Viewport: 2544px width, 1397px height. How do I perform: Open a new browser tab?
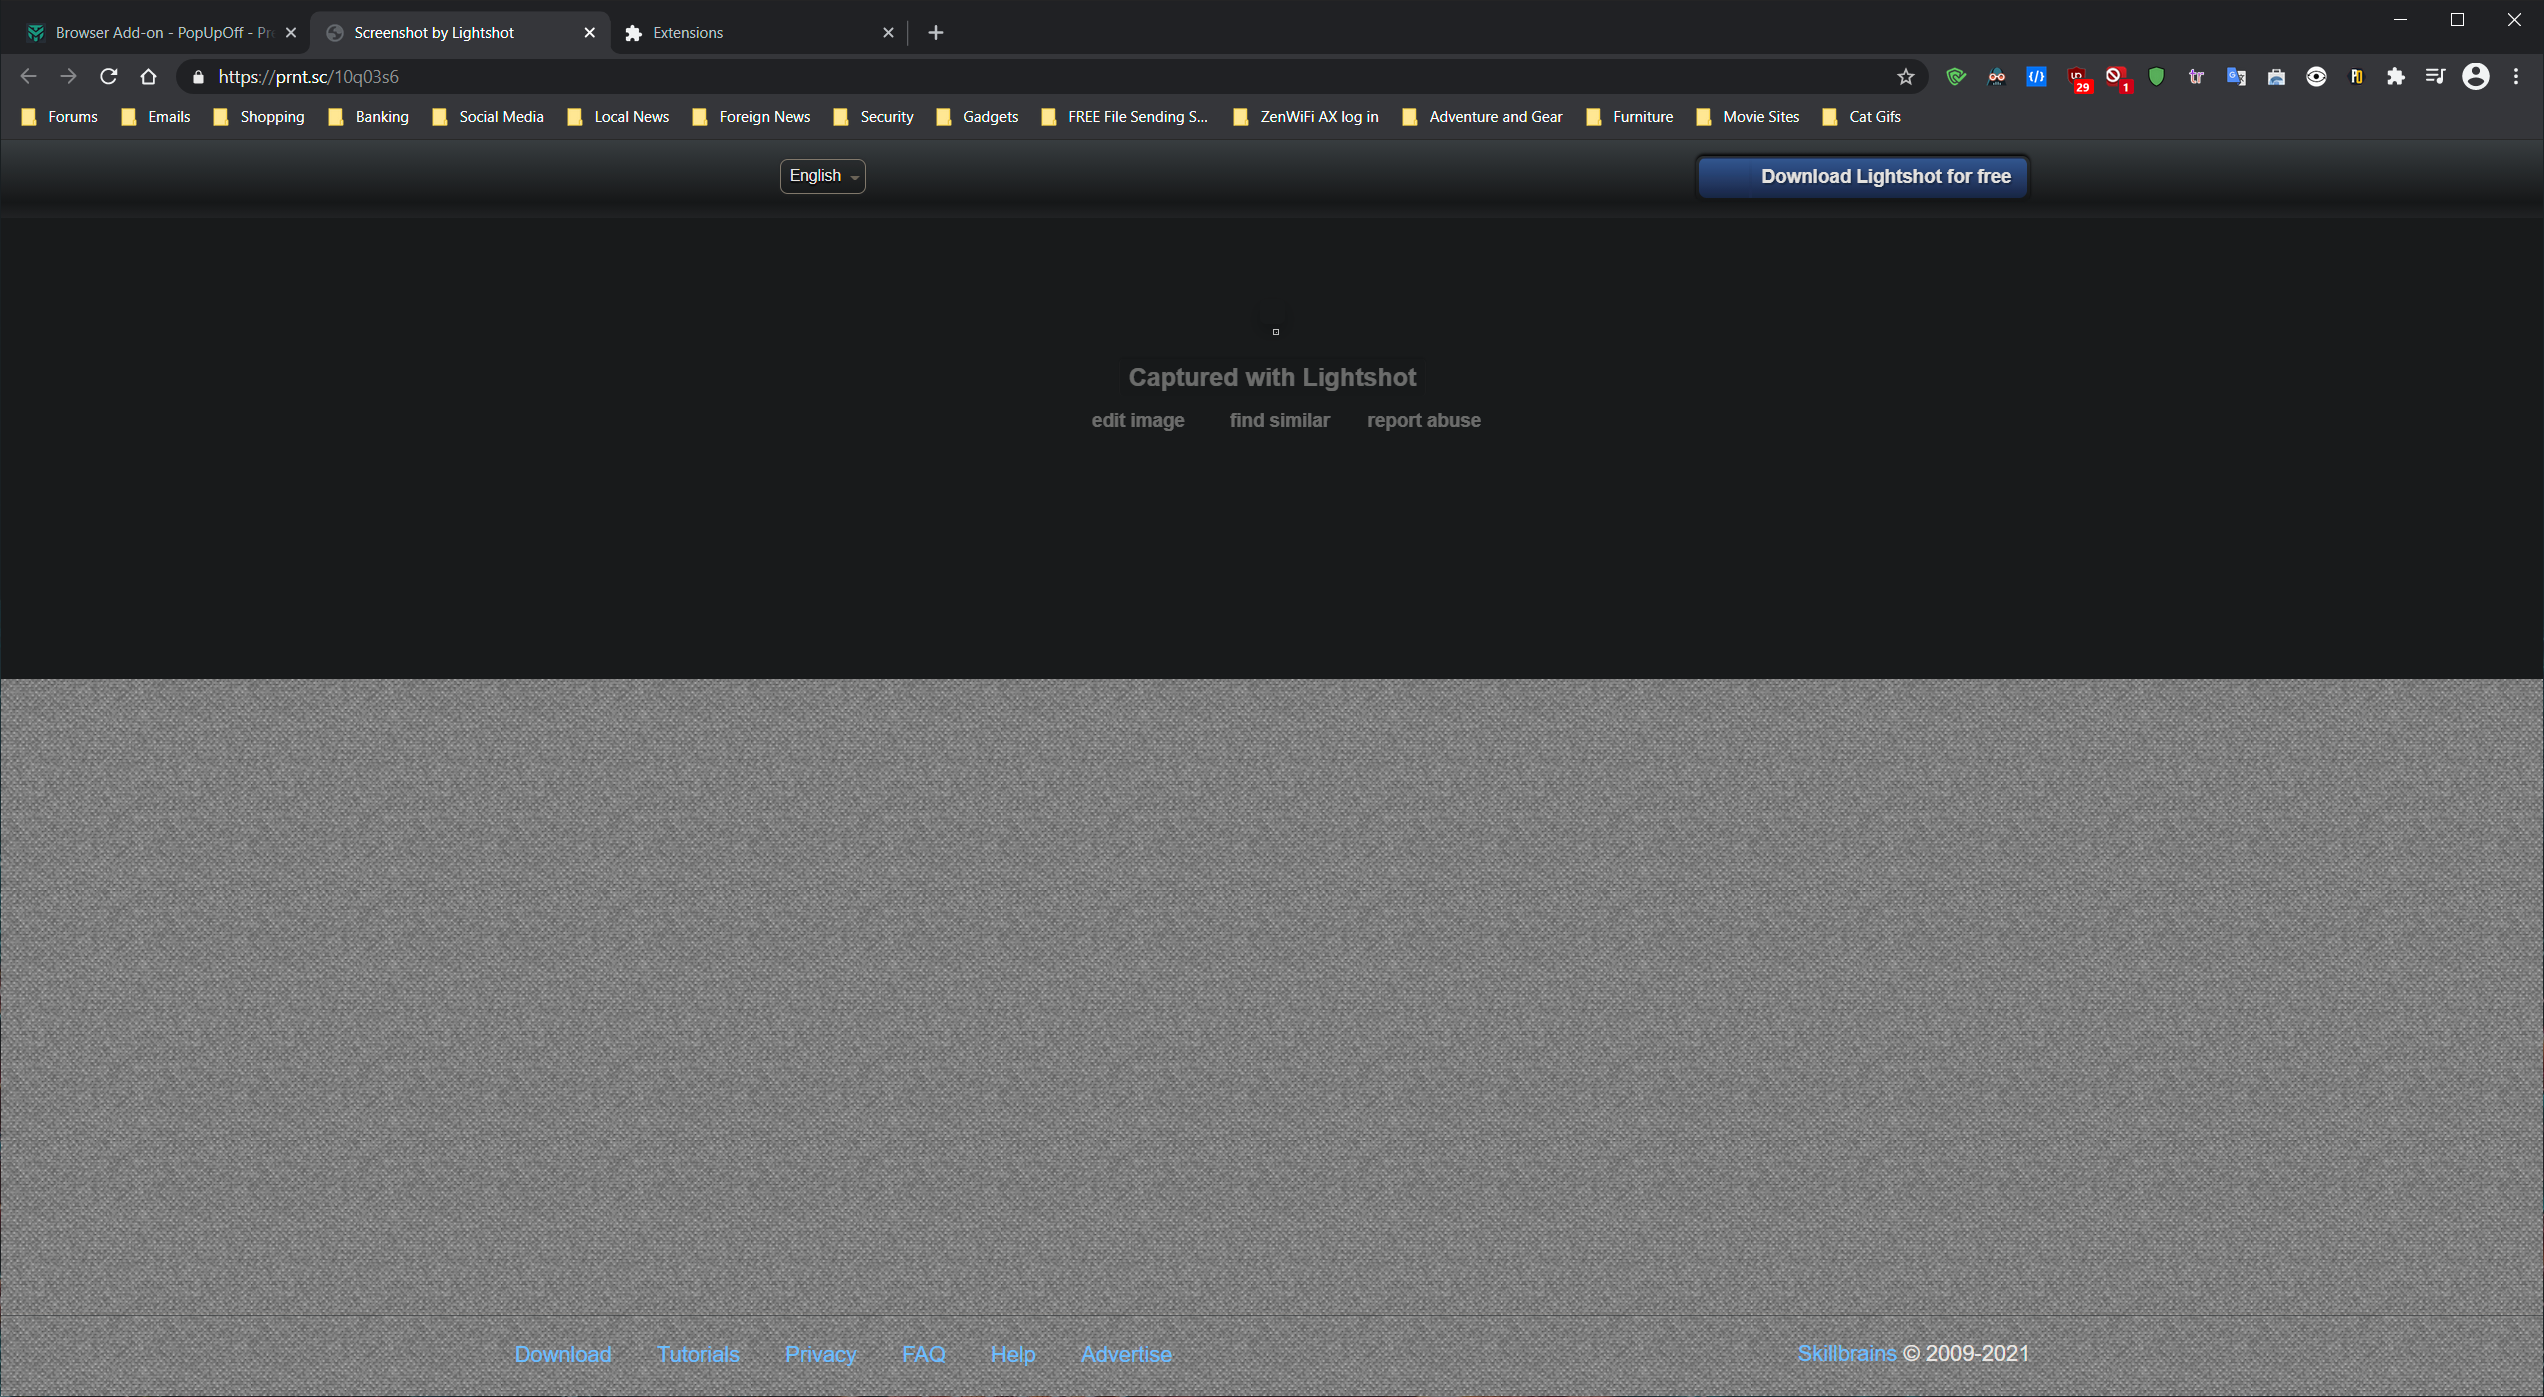[x=935, y=33]
